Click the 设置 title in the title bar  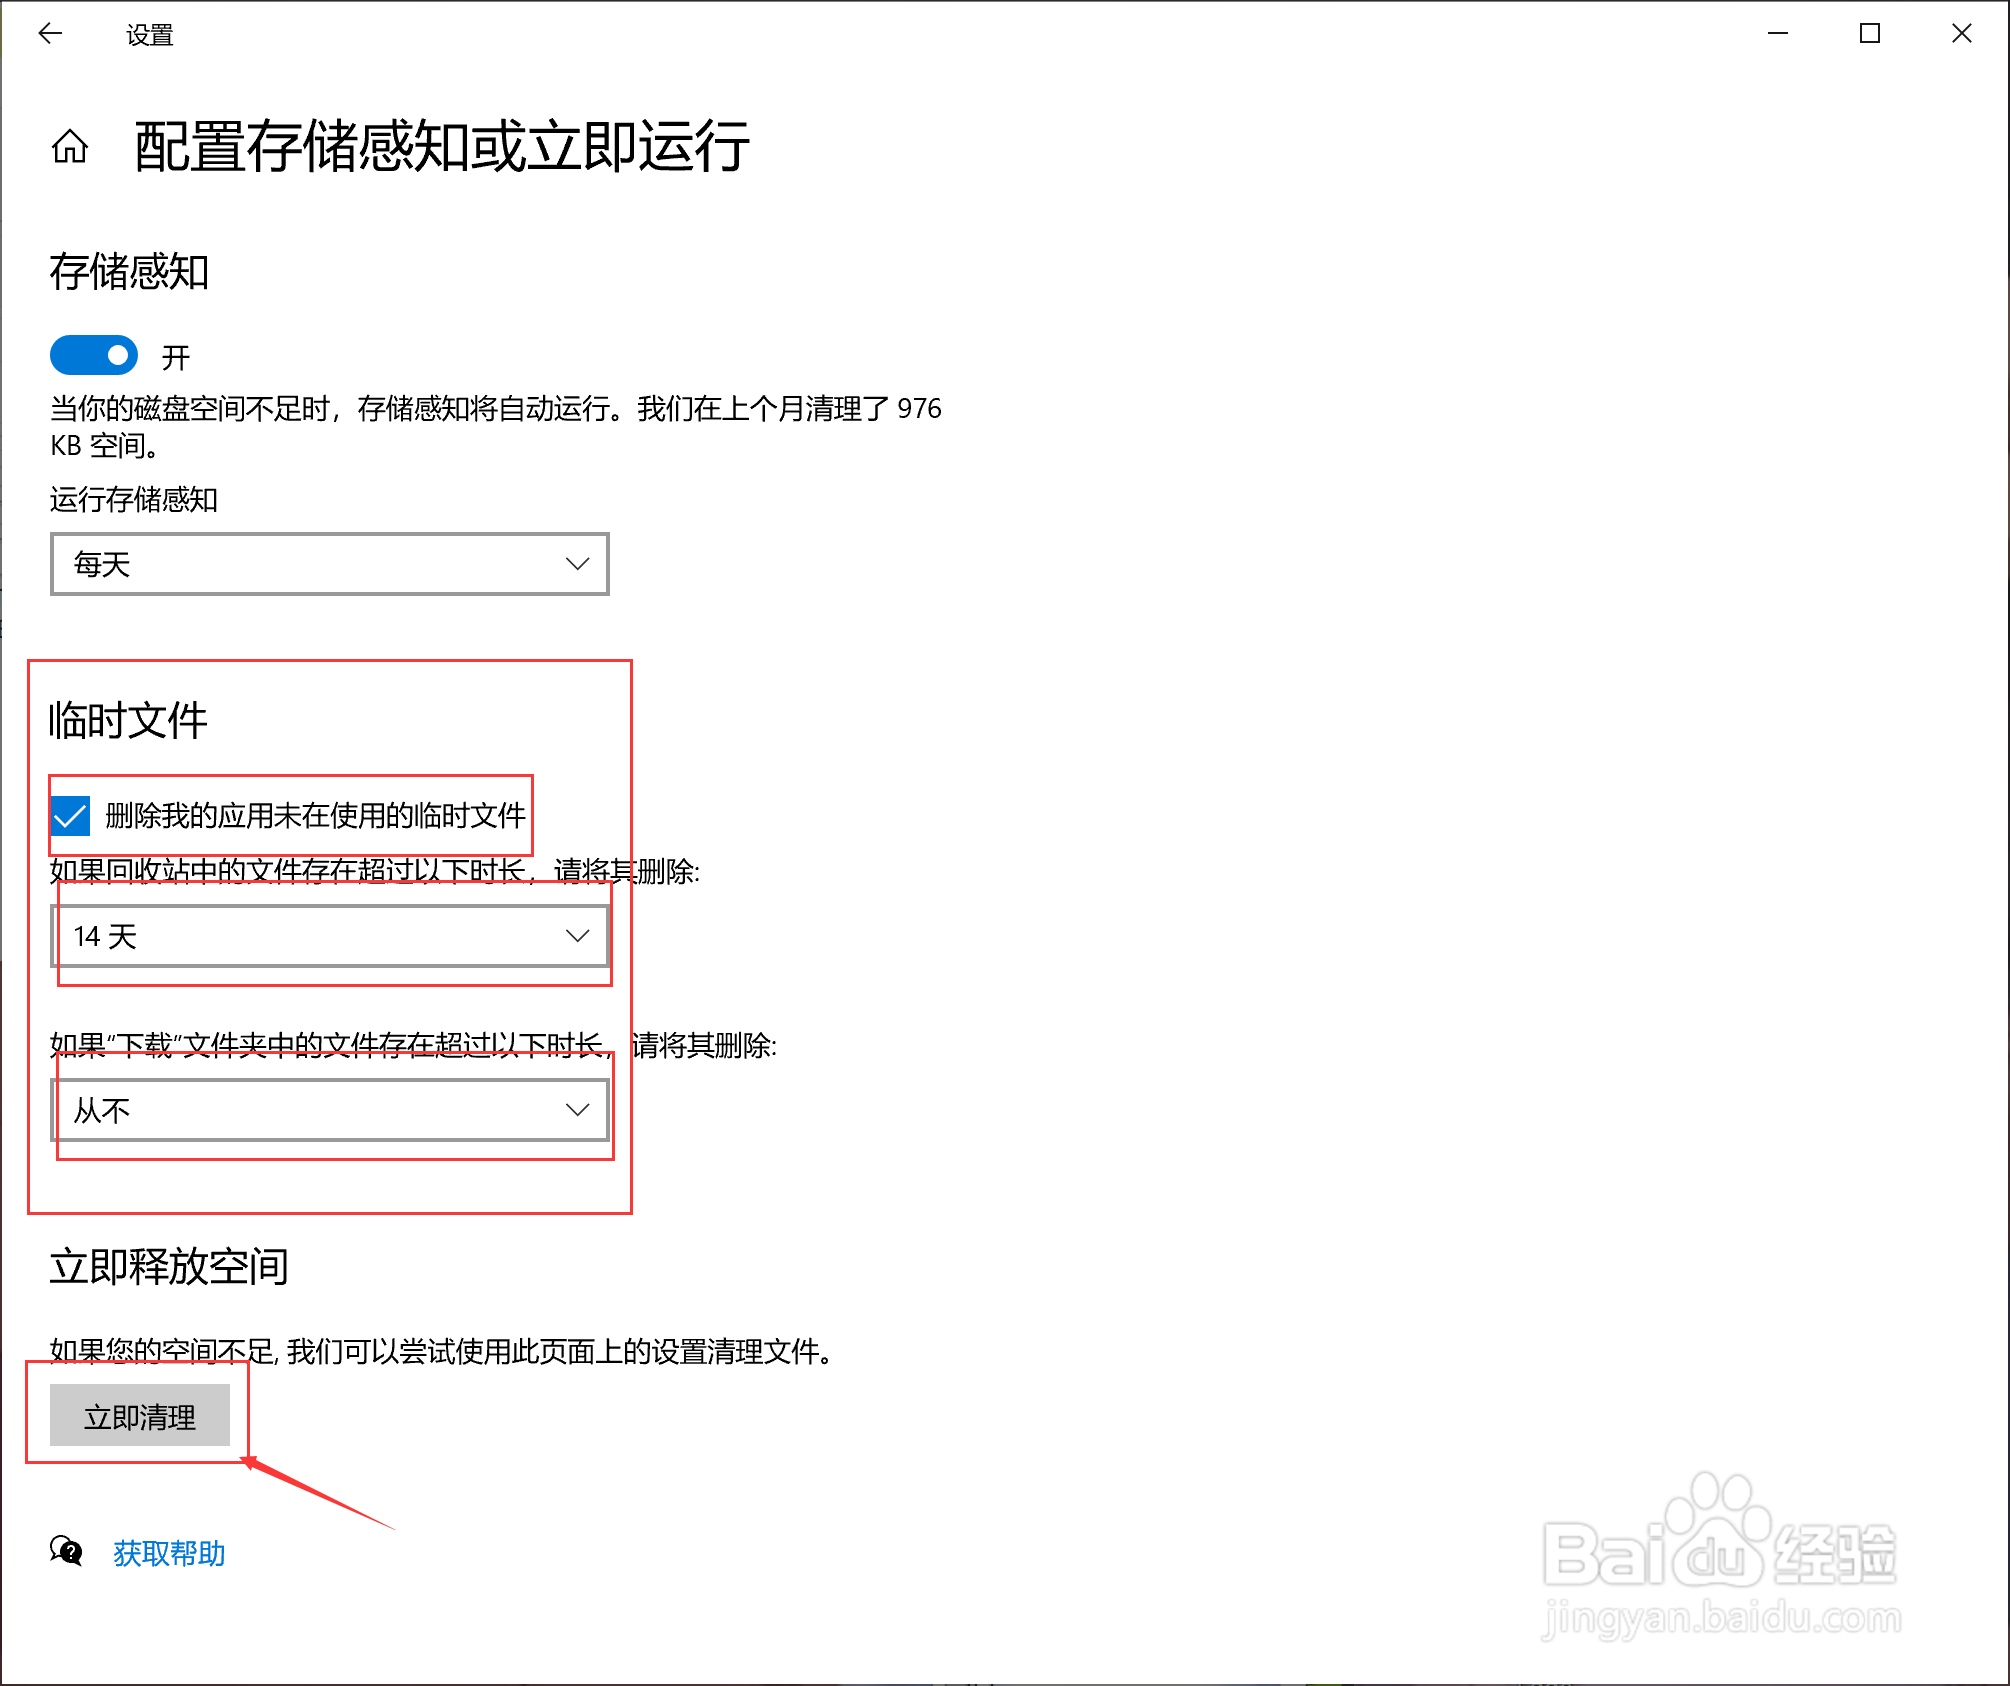(x=148, y=33)
